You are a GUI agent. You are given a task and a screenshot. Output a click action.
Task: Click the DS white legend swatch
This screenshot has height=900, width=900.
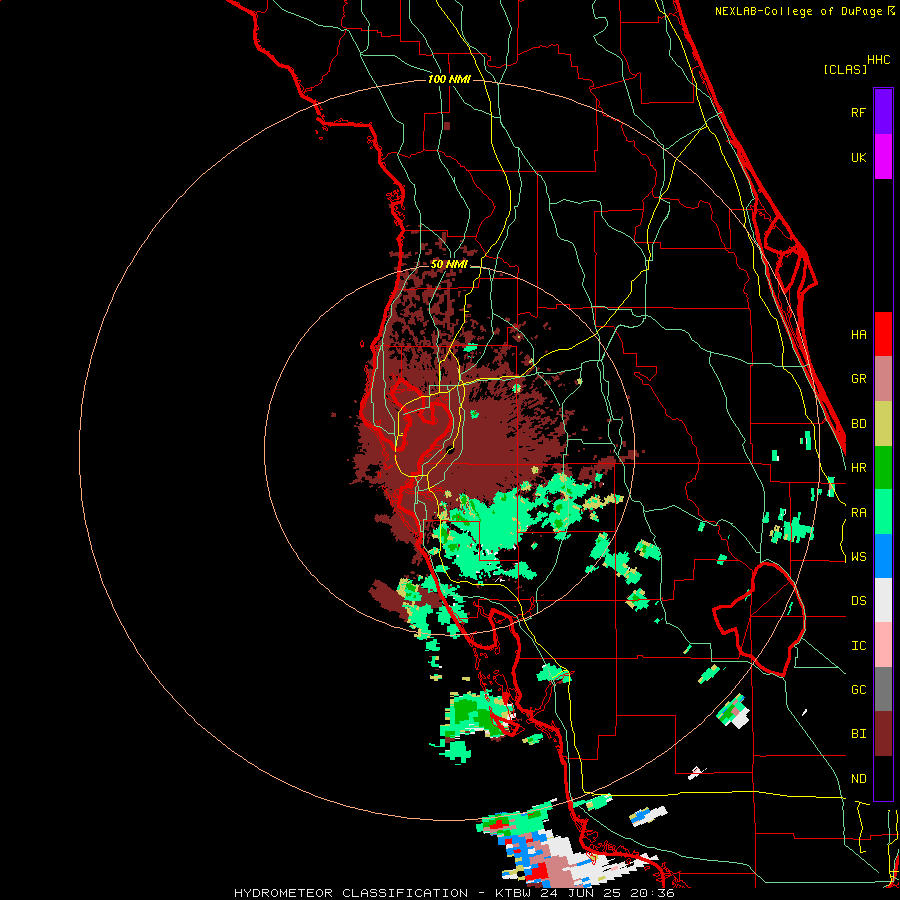[883, 600]
